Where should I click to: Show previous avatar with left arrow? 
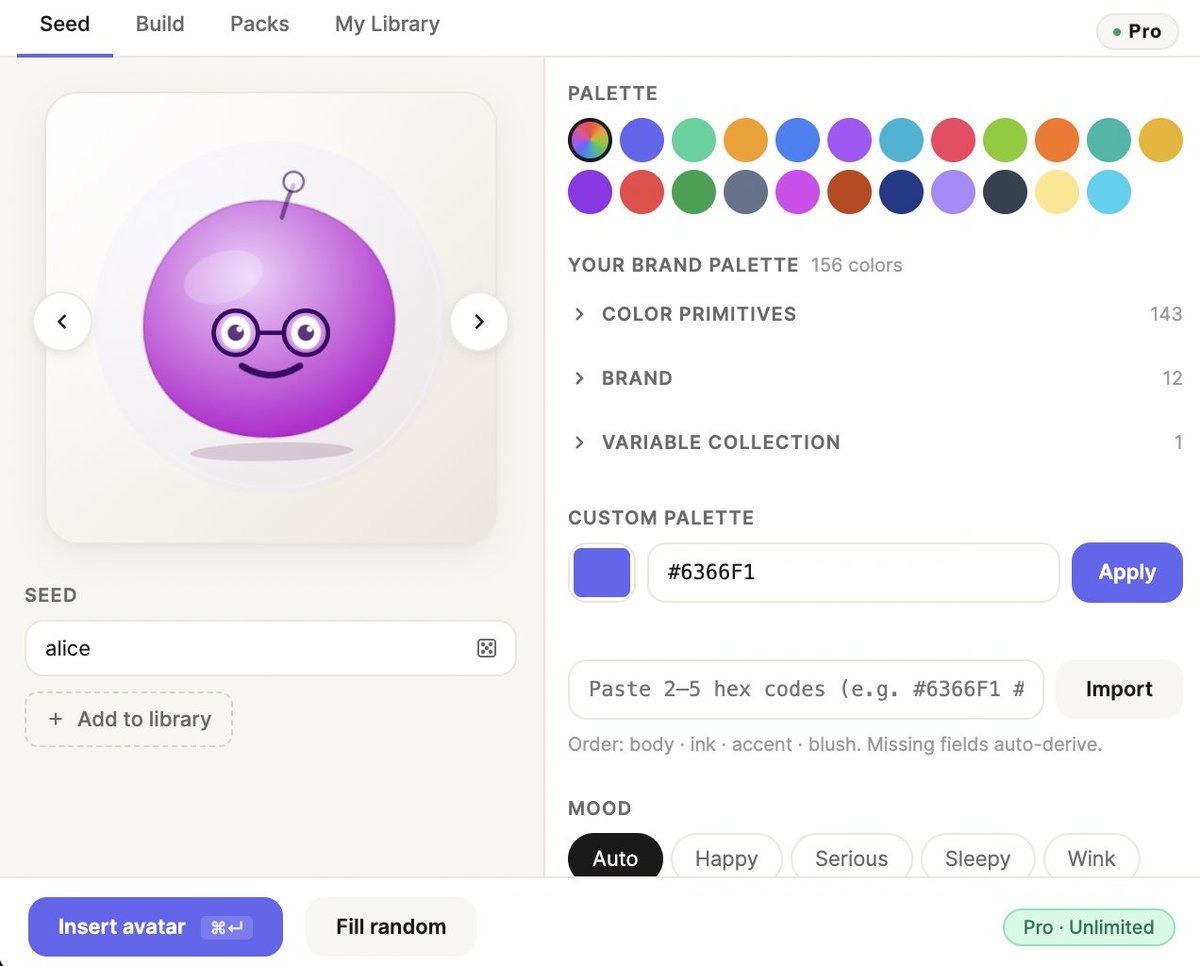coord(62,321)
